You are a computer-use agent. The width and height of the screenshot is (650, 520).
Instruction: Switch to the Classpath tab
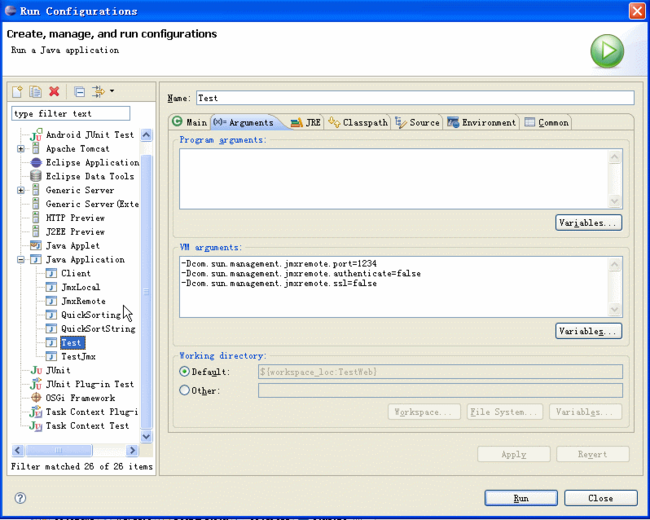coord(358,122)
